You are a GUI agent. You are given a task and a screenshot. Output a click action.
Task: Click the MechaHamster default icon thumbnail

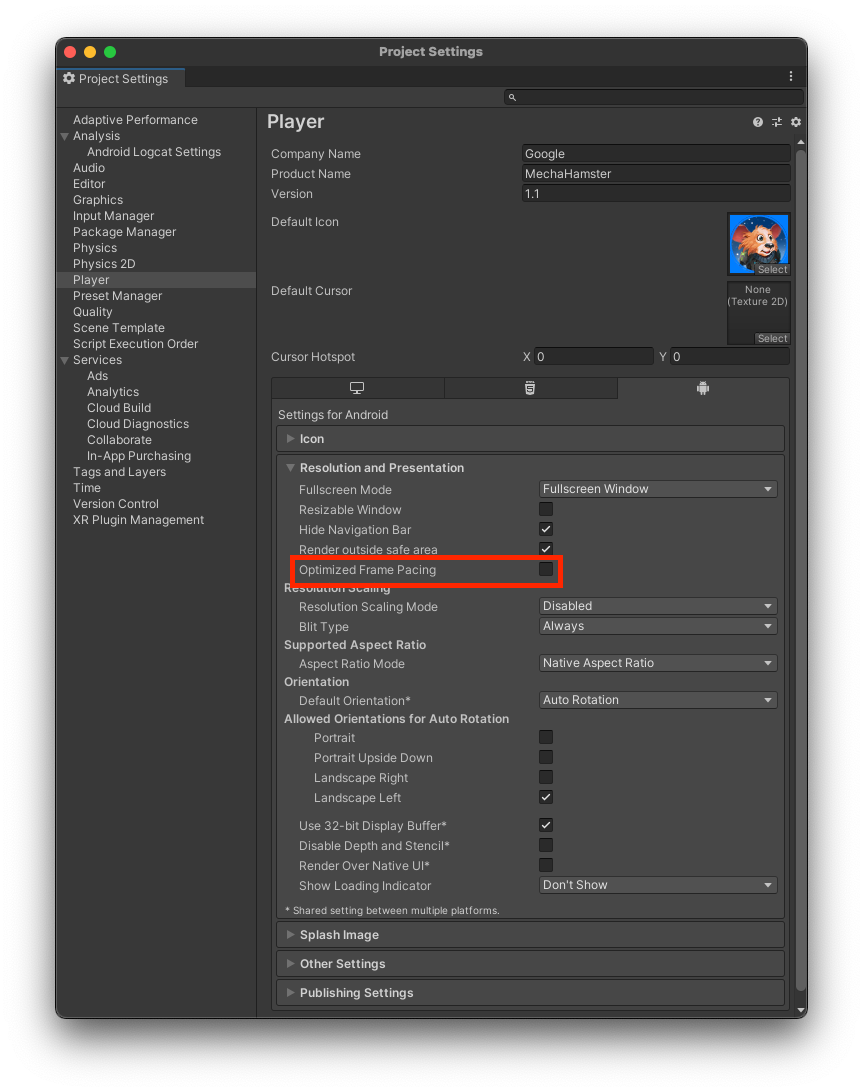[758, 242]
